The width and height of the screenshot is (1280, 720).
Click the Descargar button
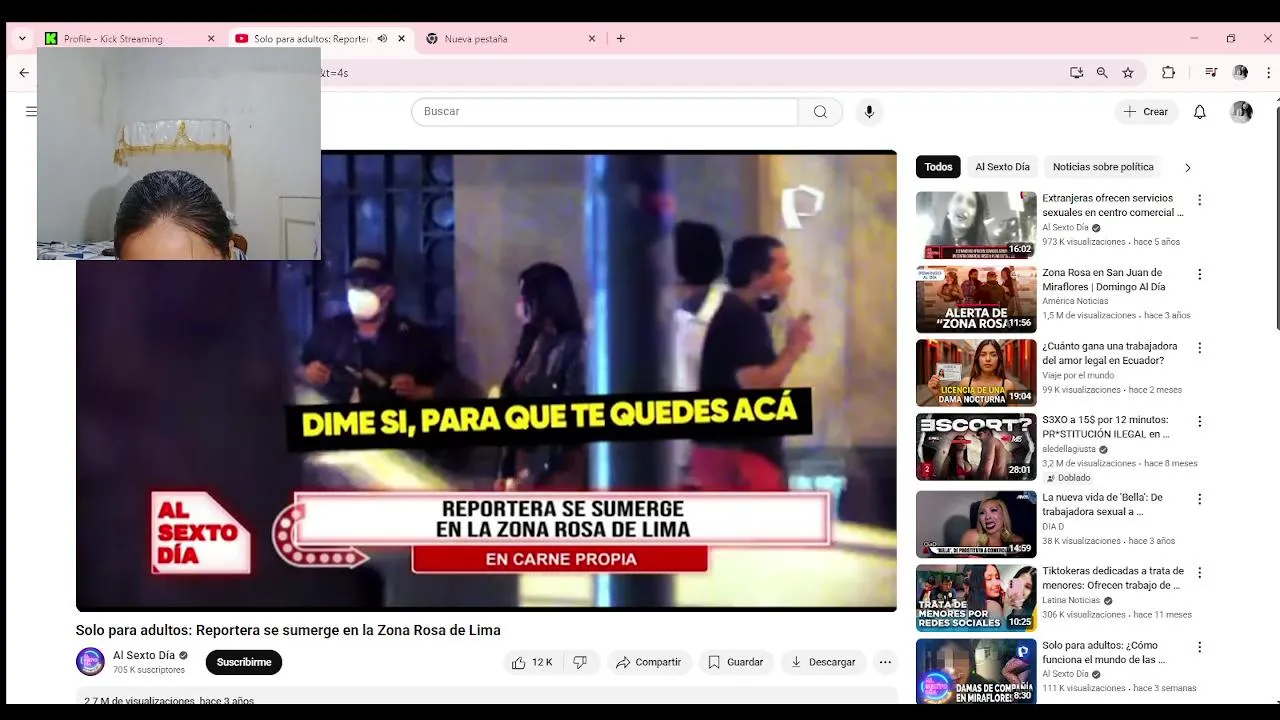point(823,662)
